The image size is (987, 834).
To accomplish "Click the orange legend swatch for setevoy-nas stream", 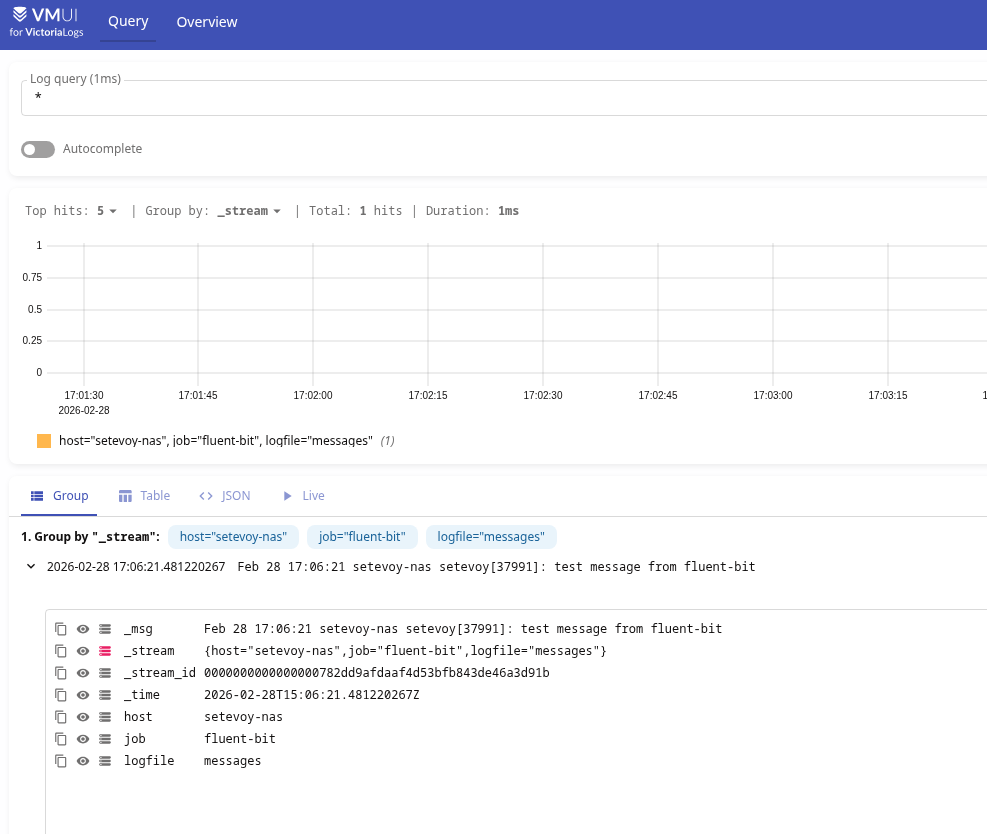I will click(x=44, y=441).
